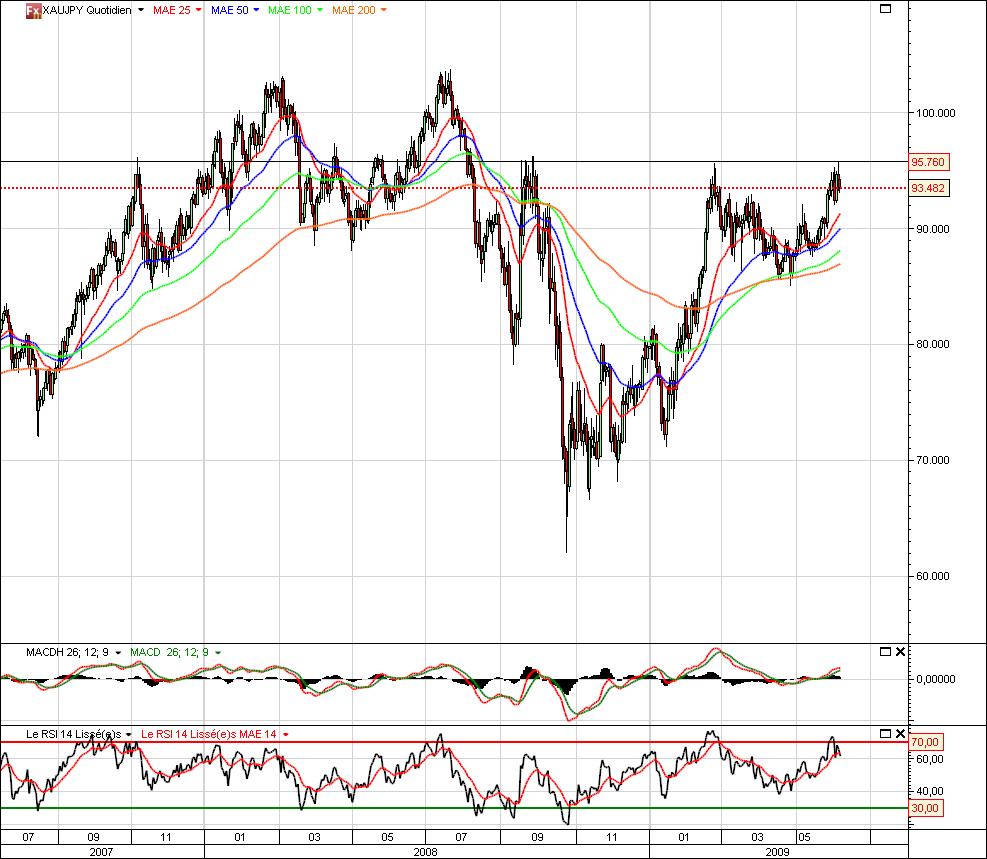
Task: Maximize the main price chart panel
Action: 884,9
